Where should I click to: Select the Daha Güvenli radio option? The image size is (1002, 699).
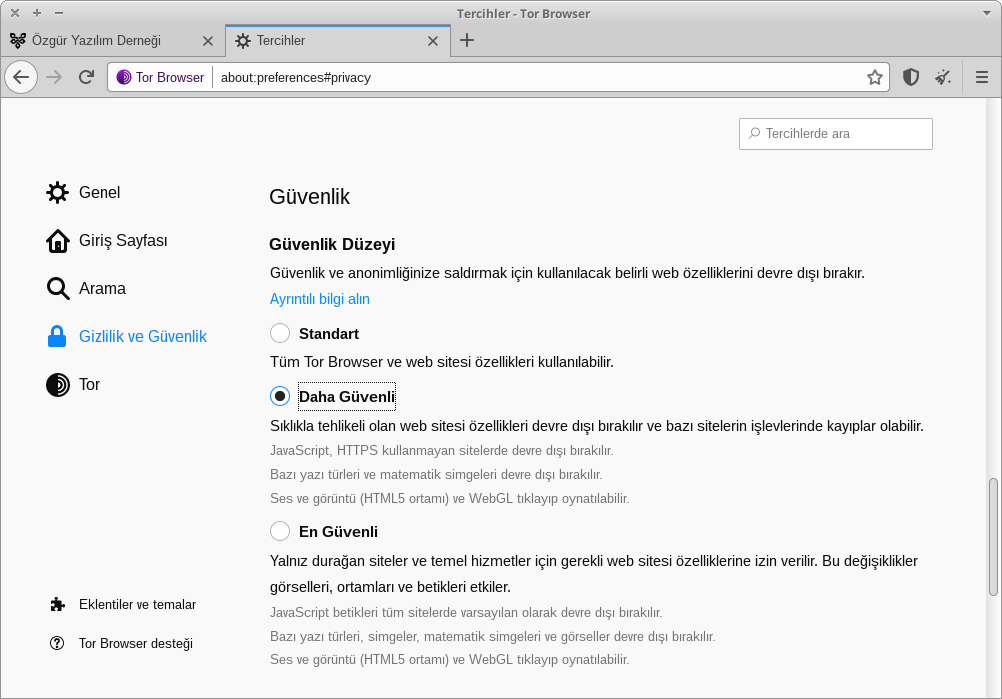point(280,396)
